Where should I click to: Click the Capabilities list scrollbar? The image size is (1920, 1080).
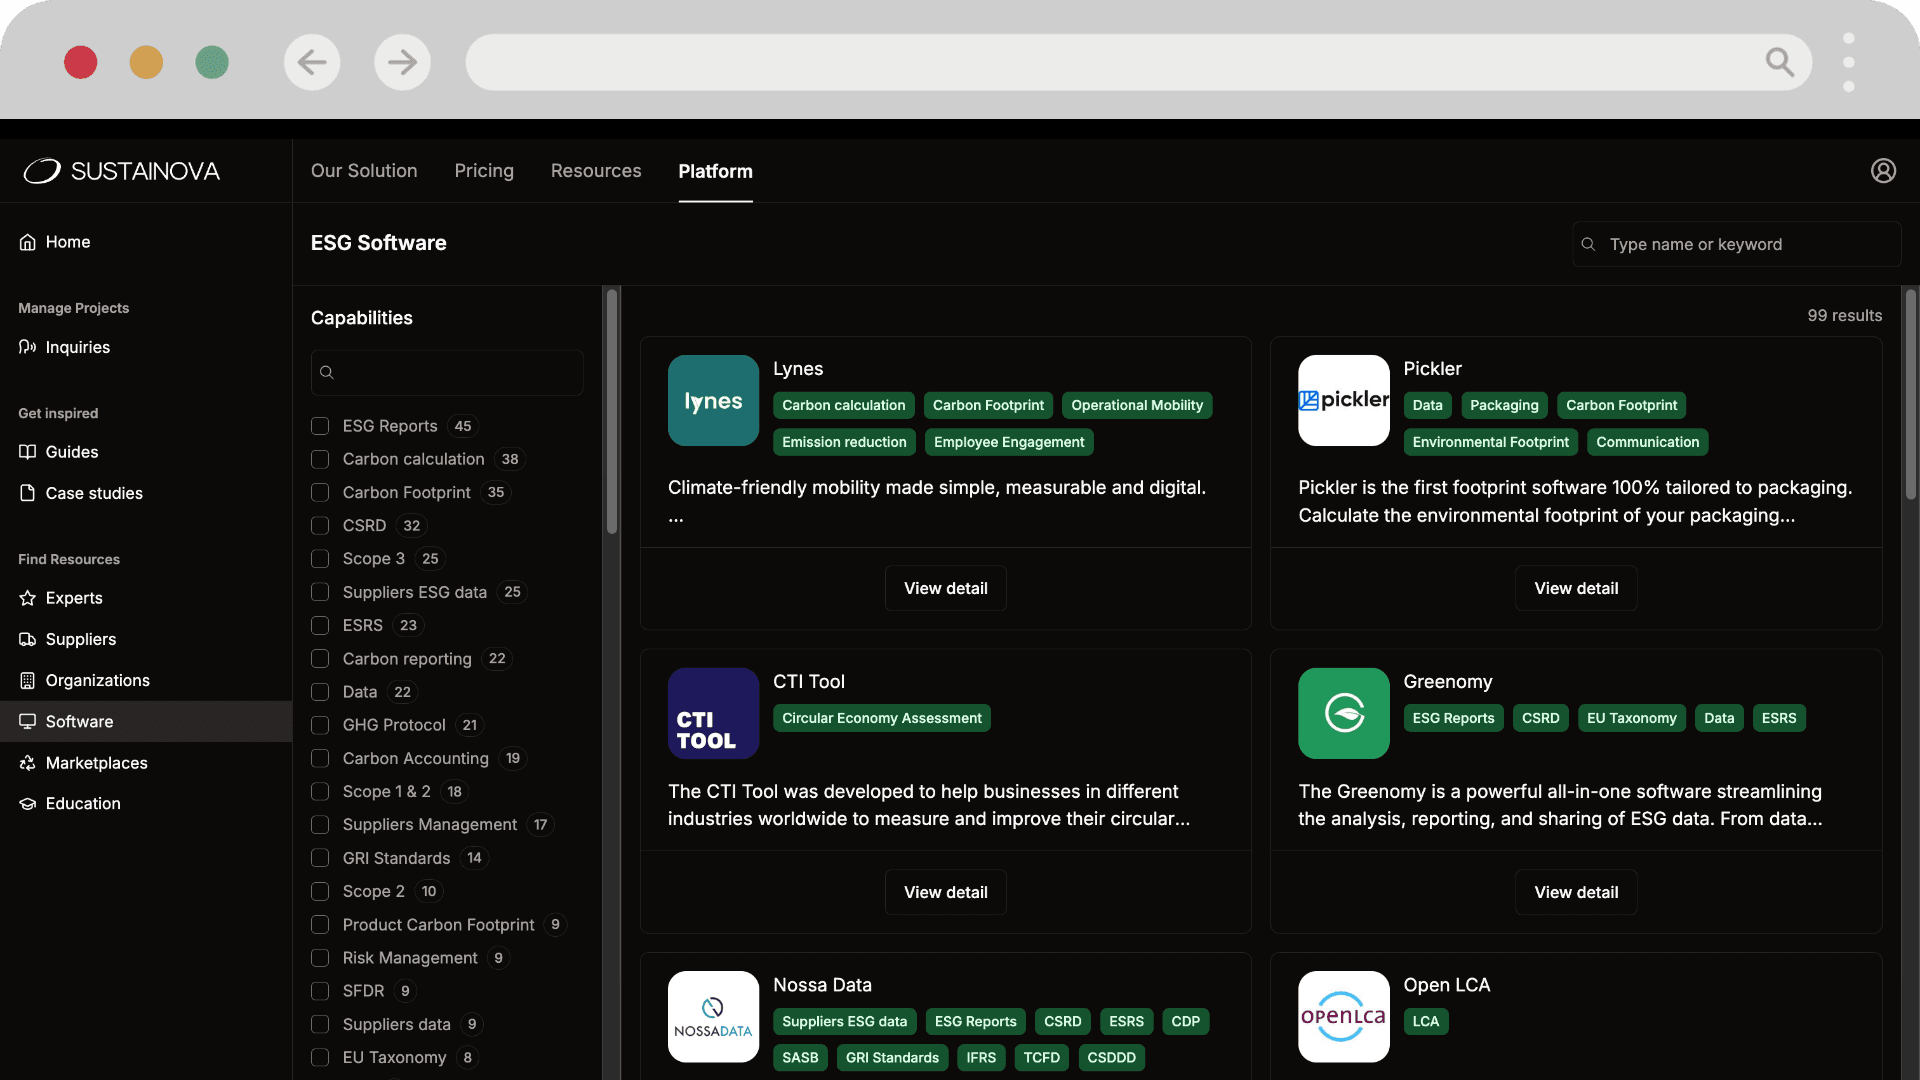[611, 412]
